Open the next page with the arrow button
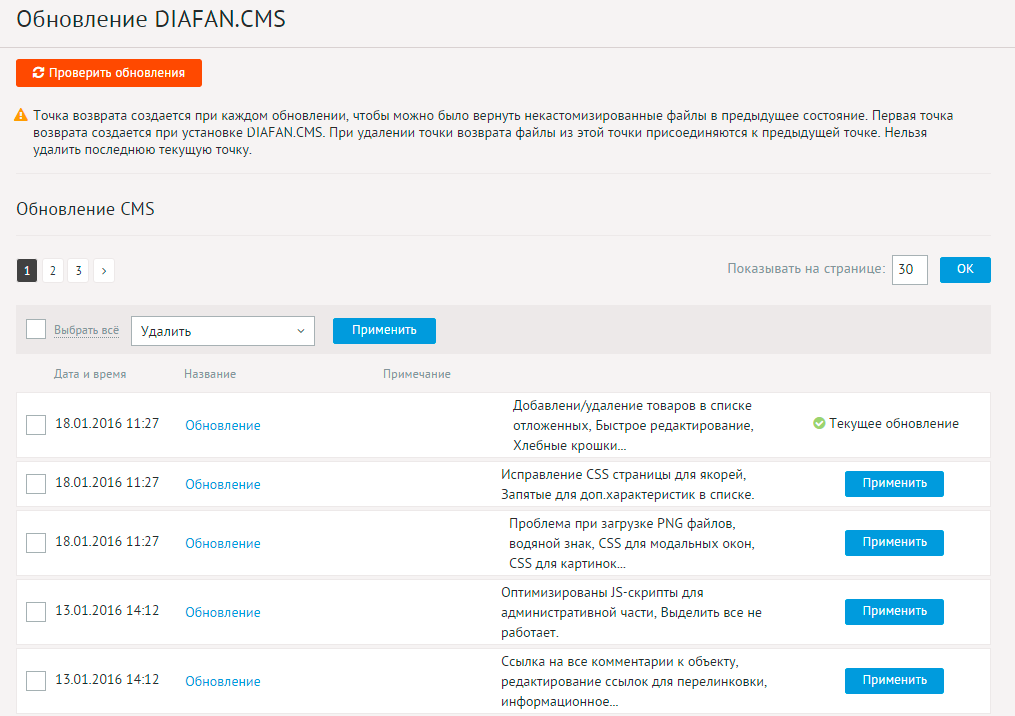The width and height of the screenshot is (1015, 716). pyautogui.click(x=104, y=271)
